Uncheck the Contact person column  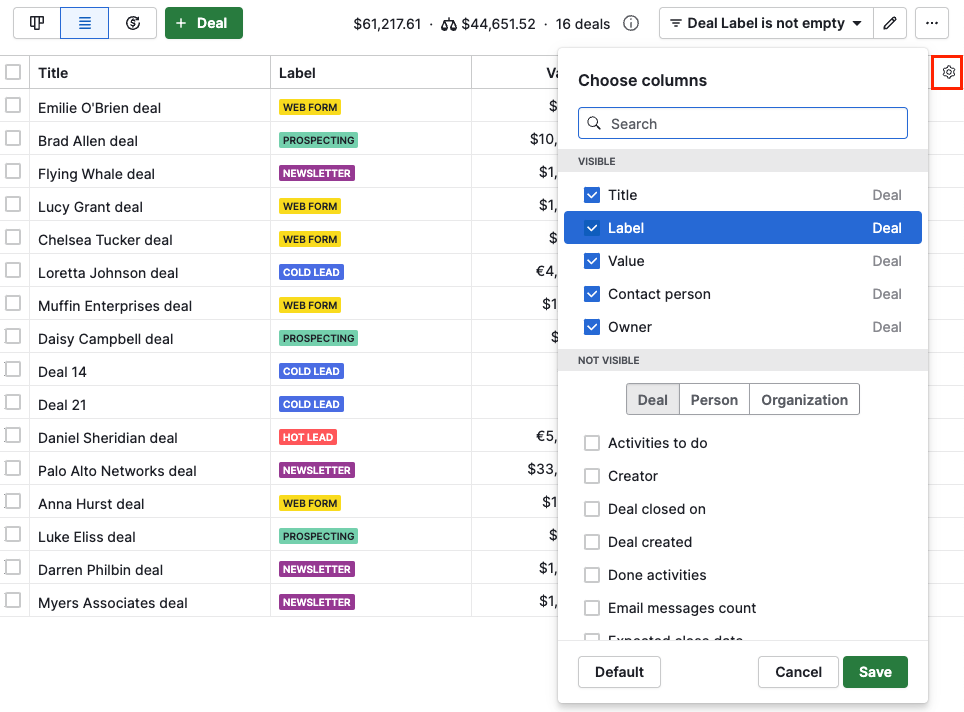[x=592, y=293]
